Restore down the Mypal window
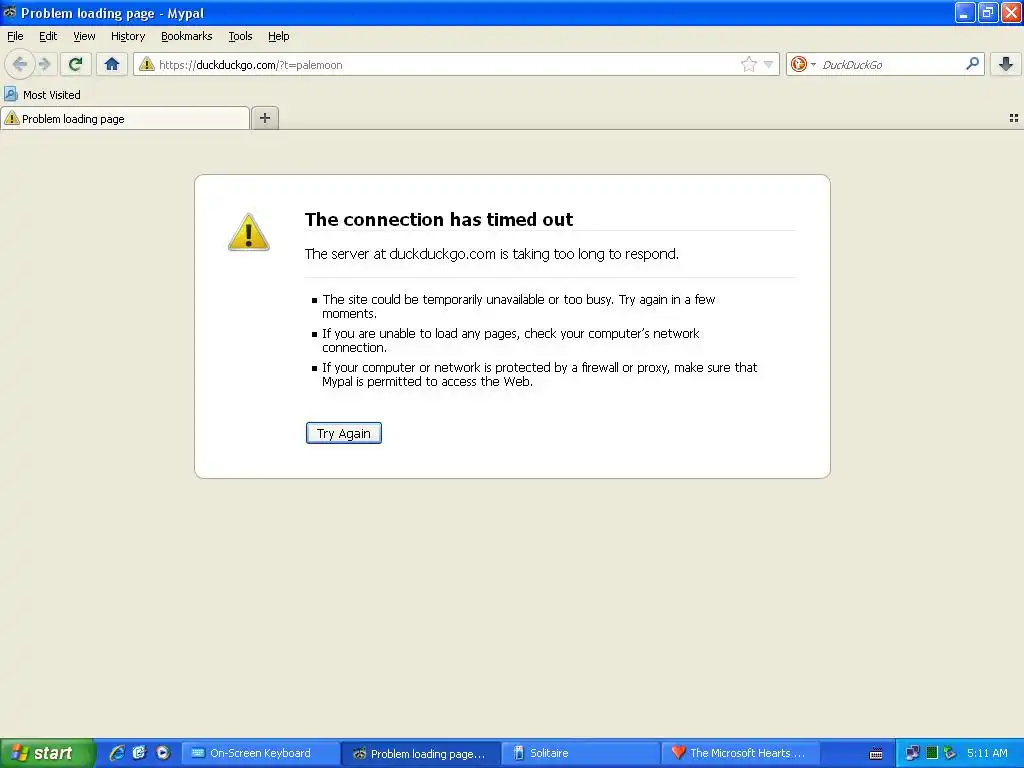 pyautogui.click(x=987, y=12)
